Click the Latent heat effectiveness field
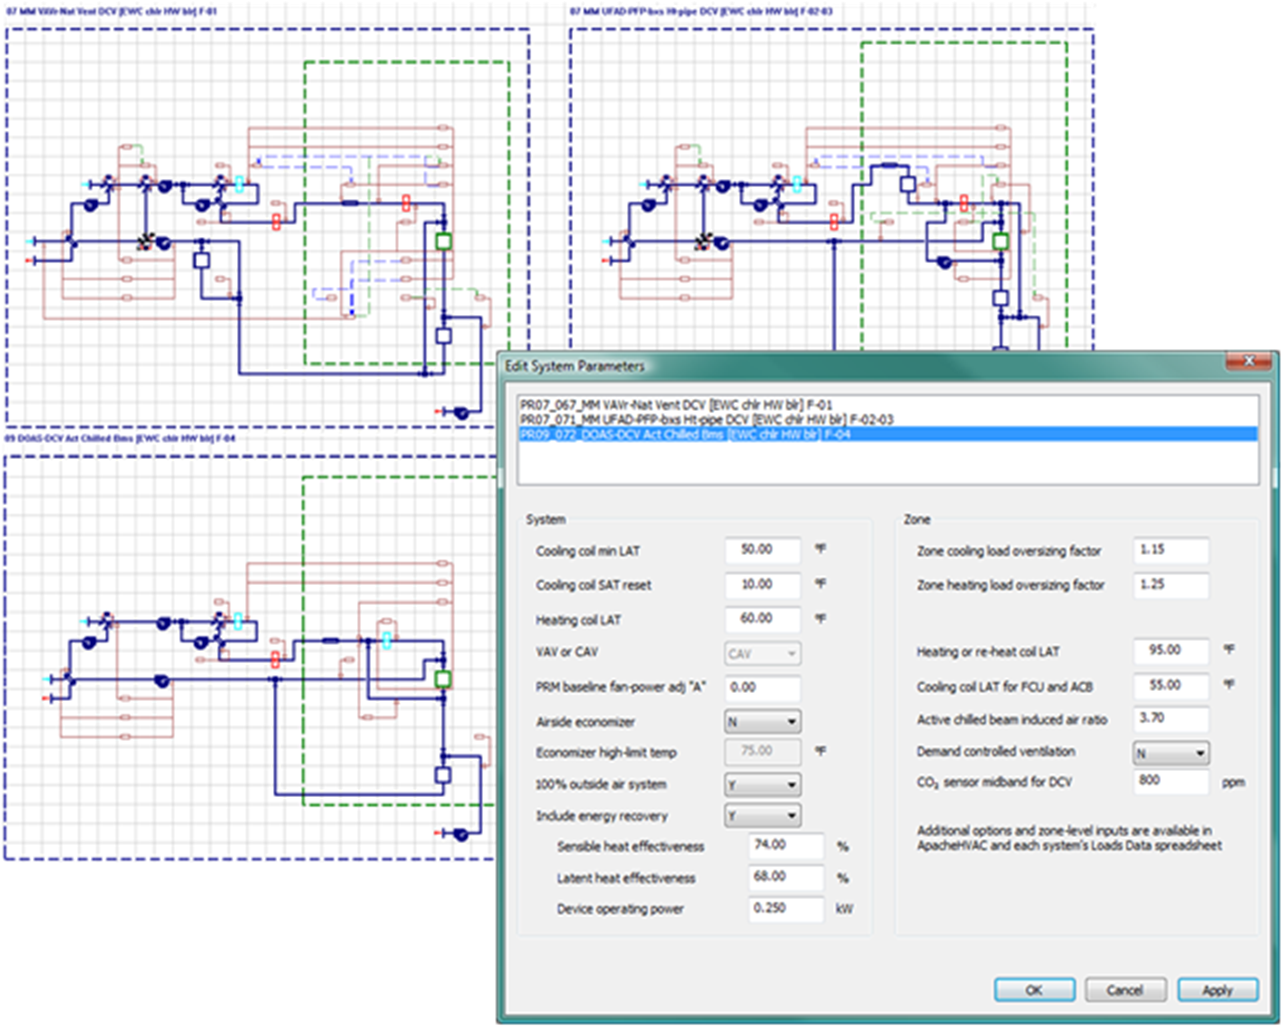 click(786, 877)
